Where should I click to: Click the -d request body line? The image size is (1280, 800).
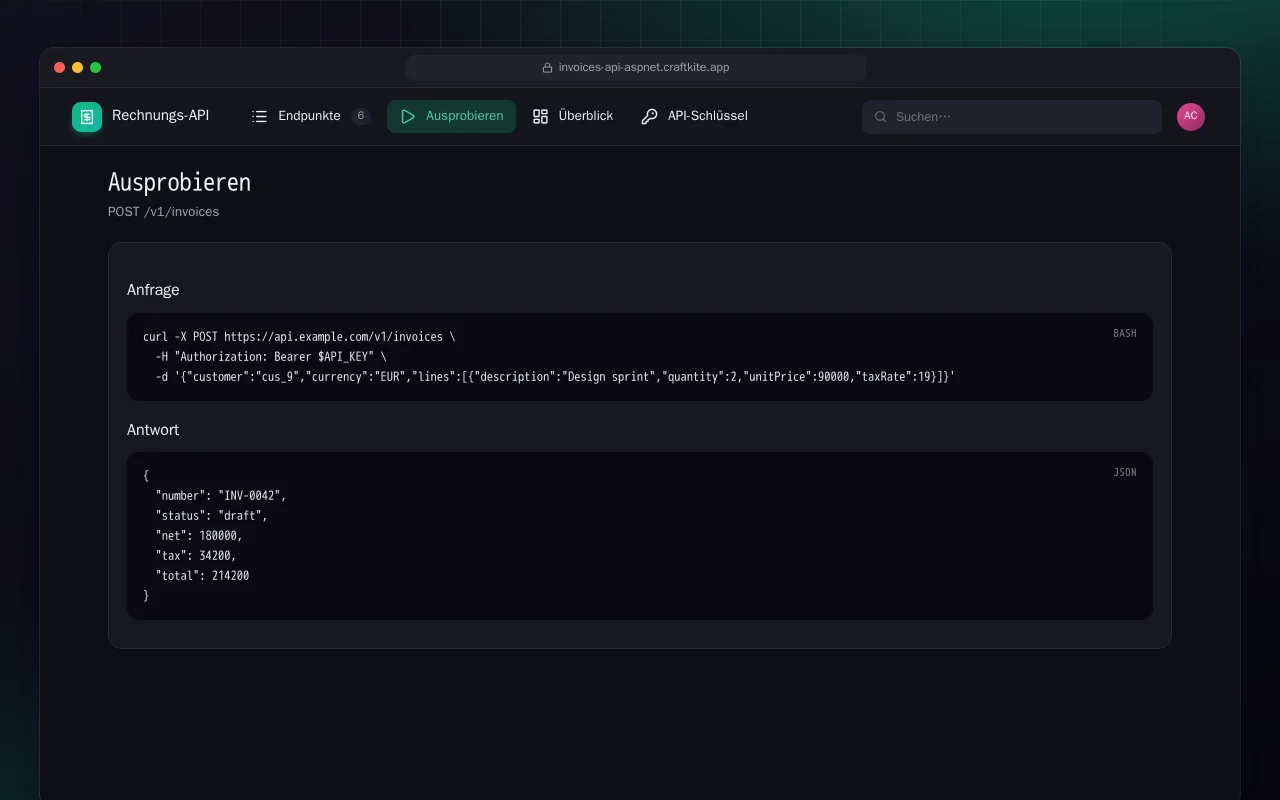[555, 377]
